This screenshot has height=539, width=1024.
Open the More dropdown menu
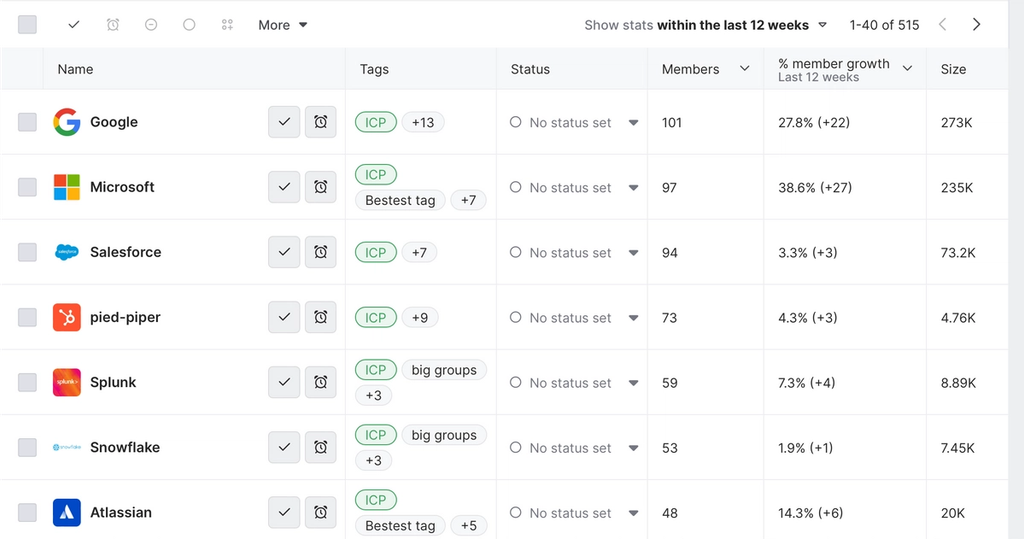[x=282, y=25]
